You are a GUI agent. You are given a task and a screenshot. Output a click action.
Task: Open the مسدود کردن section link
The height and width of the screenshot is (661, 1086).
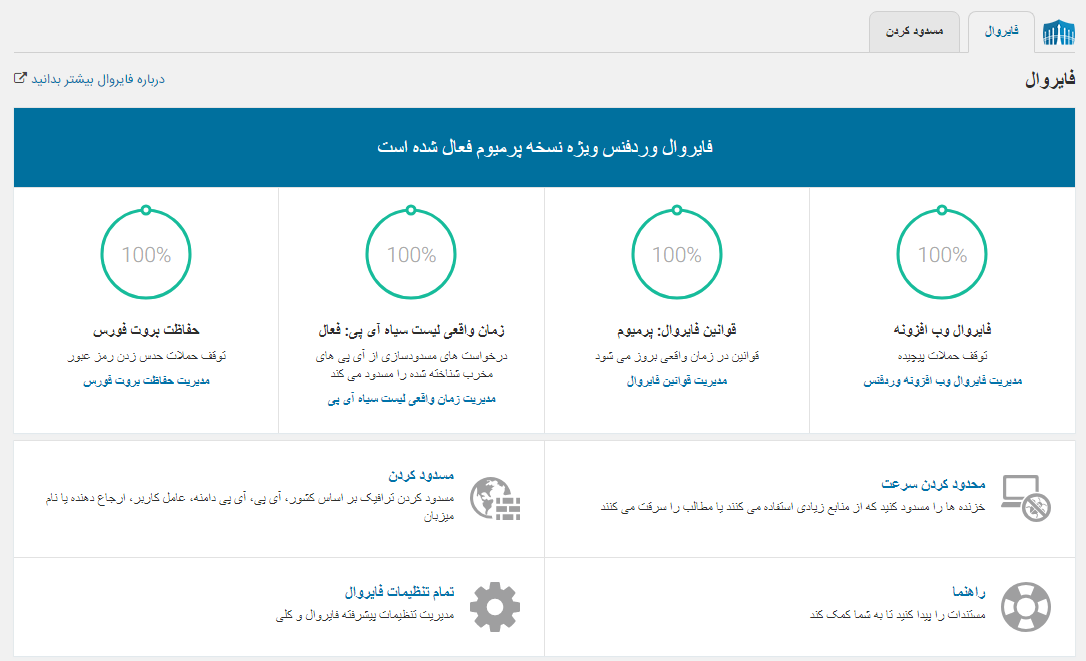421,475
